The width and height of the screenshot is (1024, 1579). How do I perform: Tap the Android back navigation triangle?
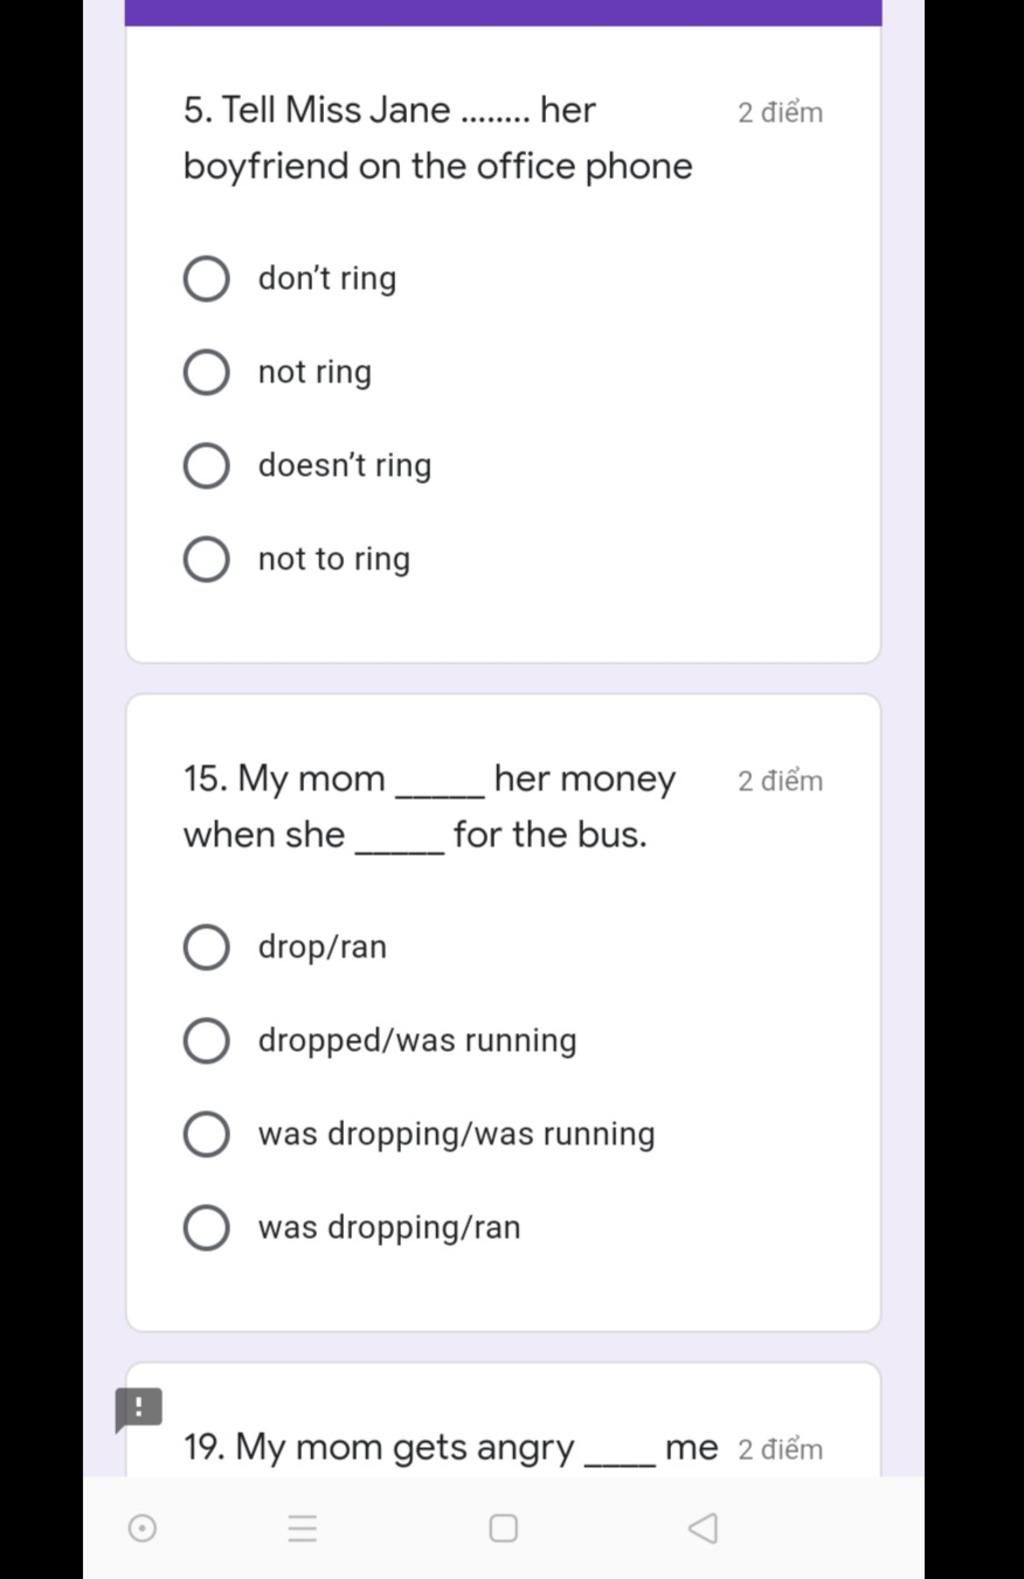703,1527
